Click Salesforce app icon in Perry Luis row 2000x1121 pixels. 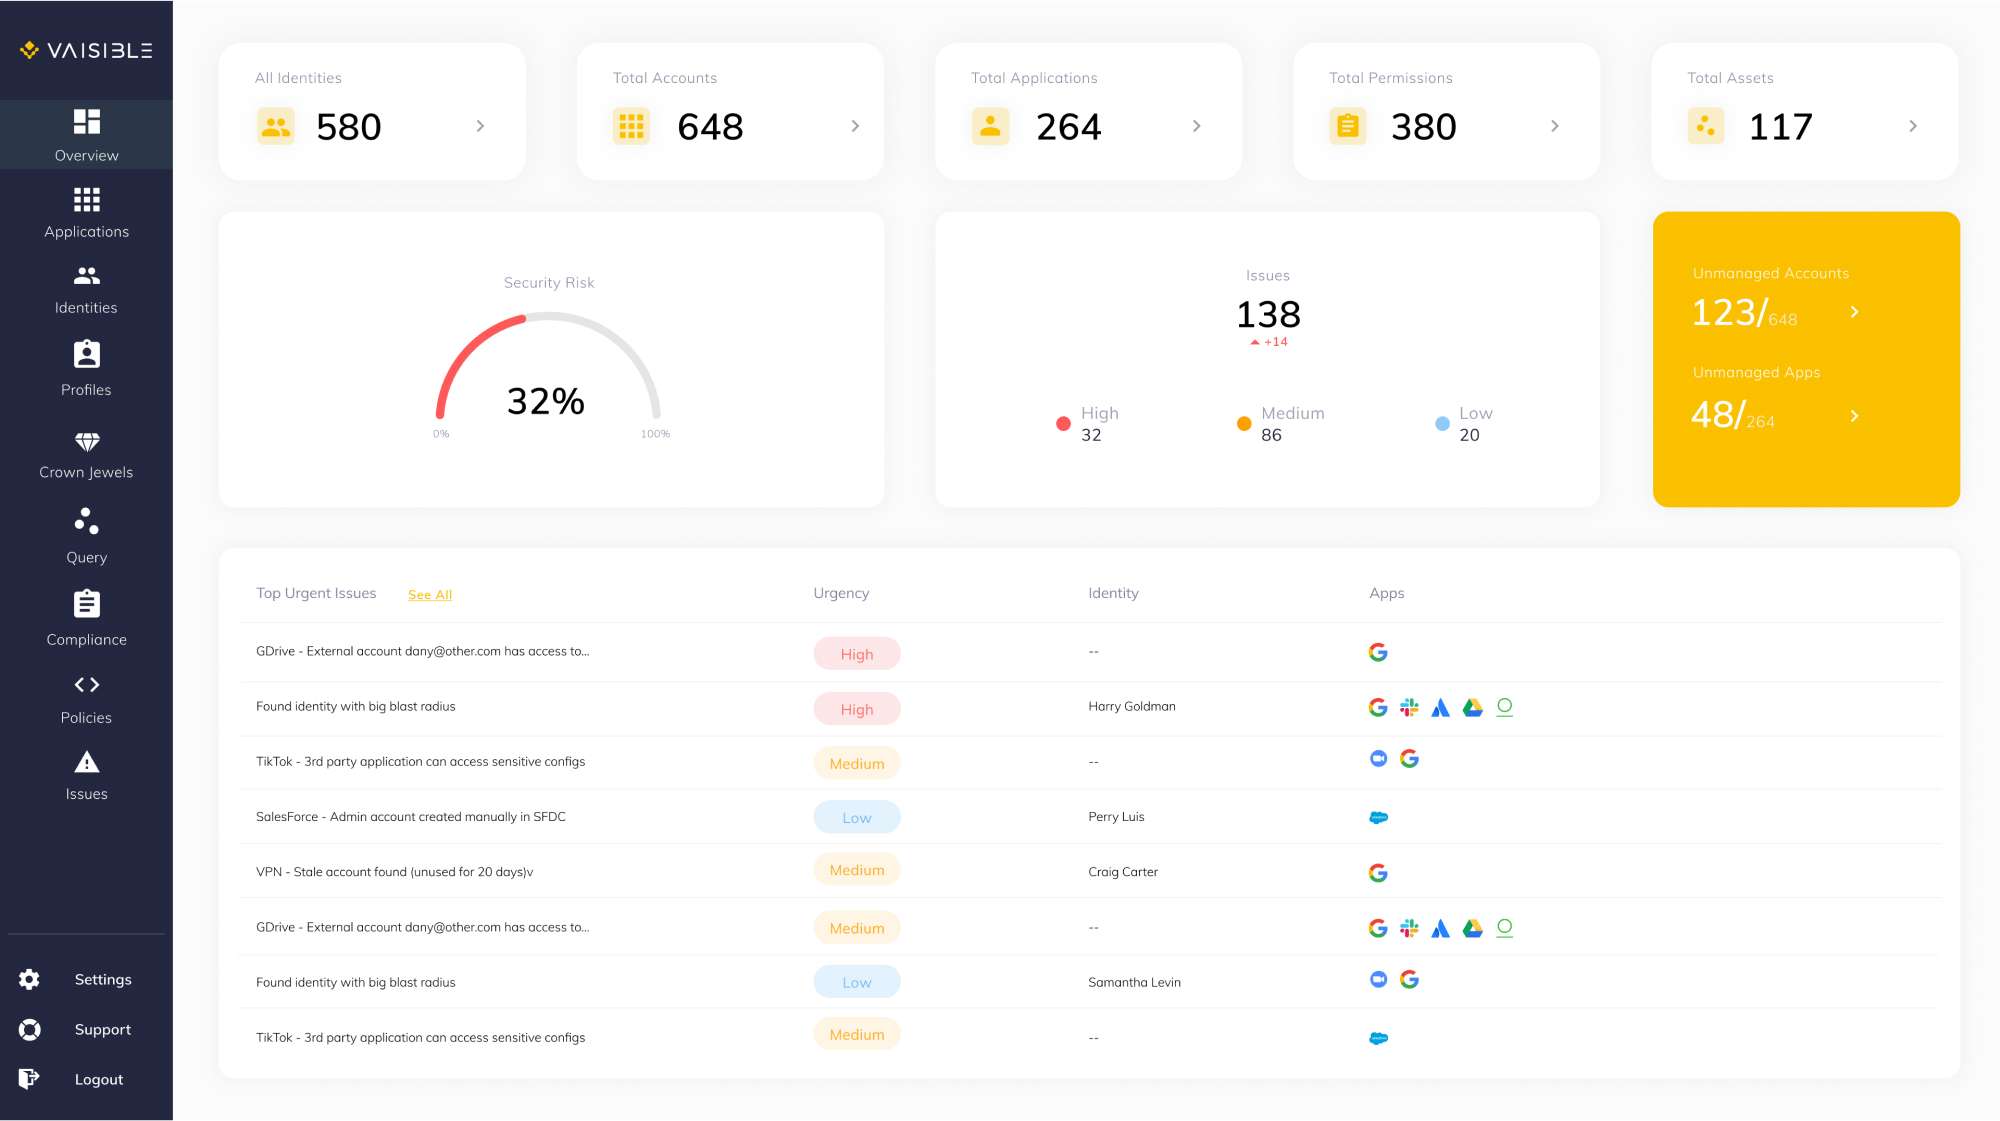(1378, 817)
